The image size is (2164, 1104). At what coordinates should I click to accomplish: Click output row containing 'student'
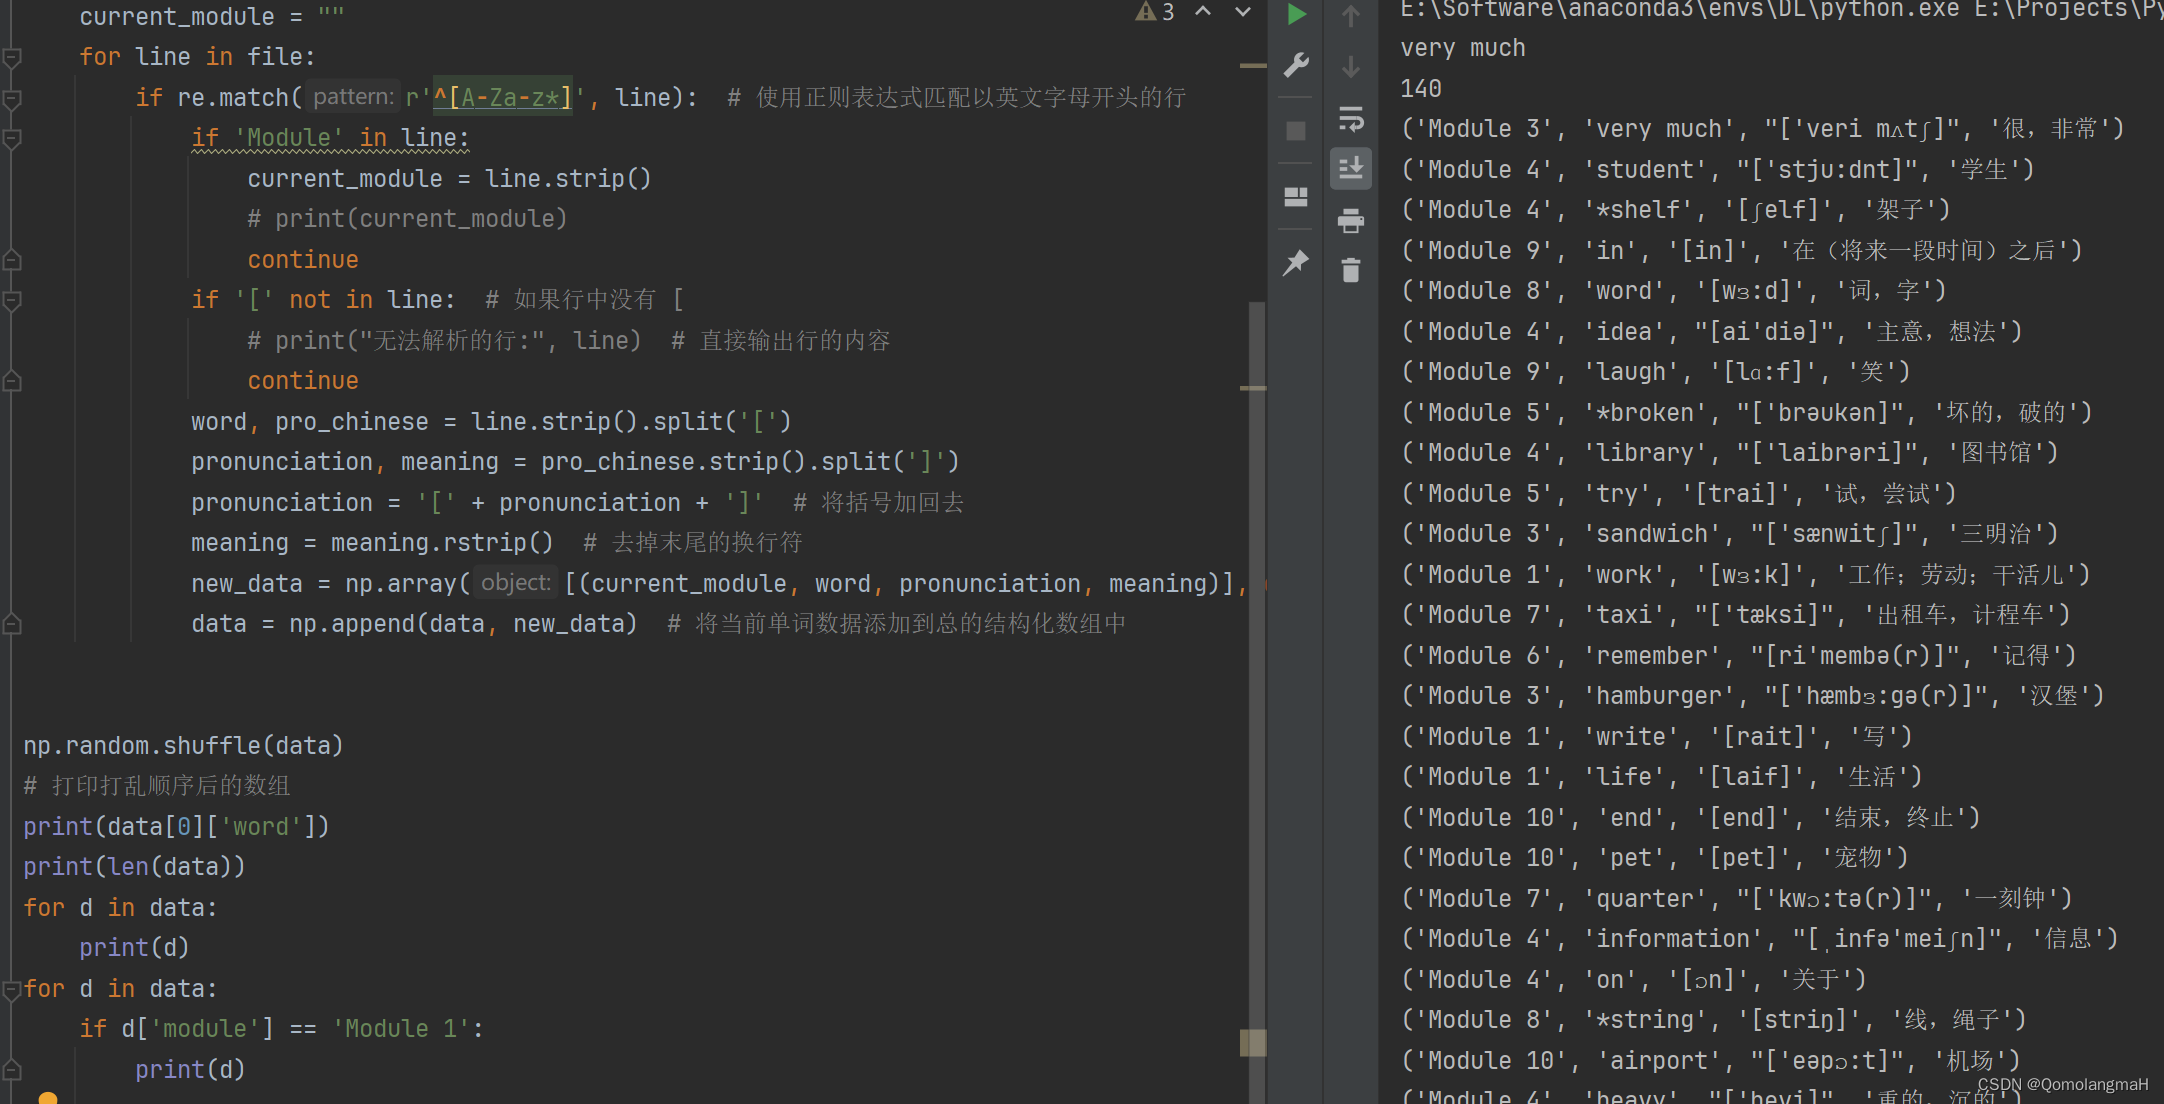coord(1717,170)
